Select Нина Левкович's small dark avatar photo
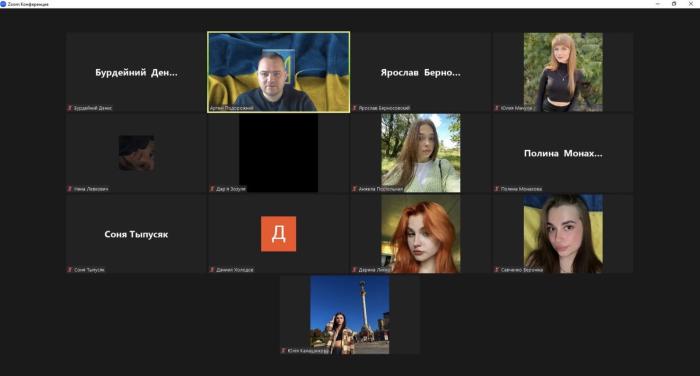Viewport: 700px width, 376px height. (x=137, y=153)
